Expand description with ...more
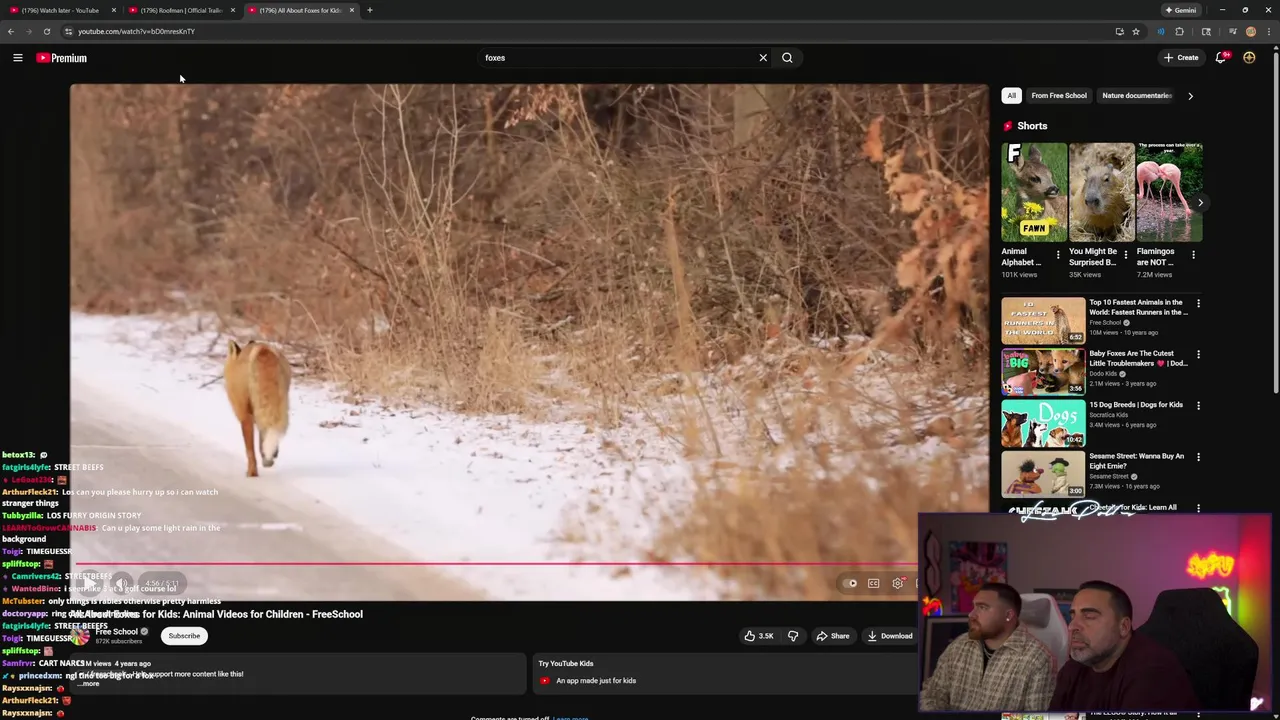Screen dimensions: 1280x720 point(90,684)
